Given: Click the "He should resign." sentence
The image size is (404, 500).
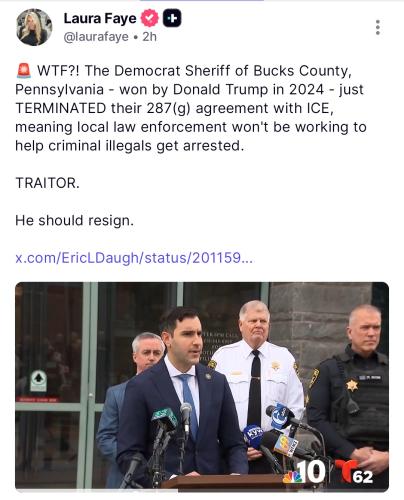Looking at the screenshot, I should point(75,220).
